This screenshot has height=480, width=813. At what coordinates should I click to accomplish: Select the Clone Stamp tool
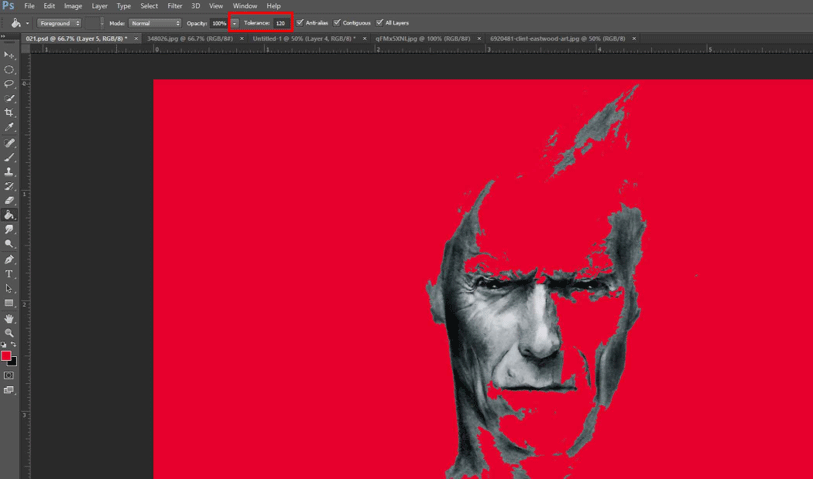pyautogui.click(x=9, y=172)
